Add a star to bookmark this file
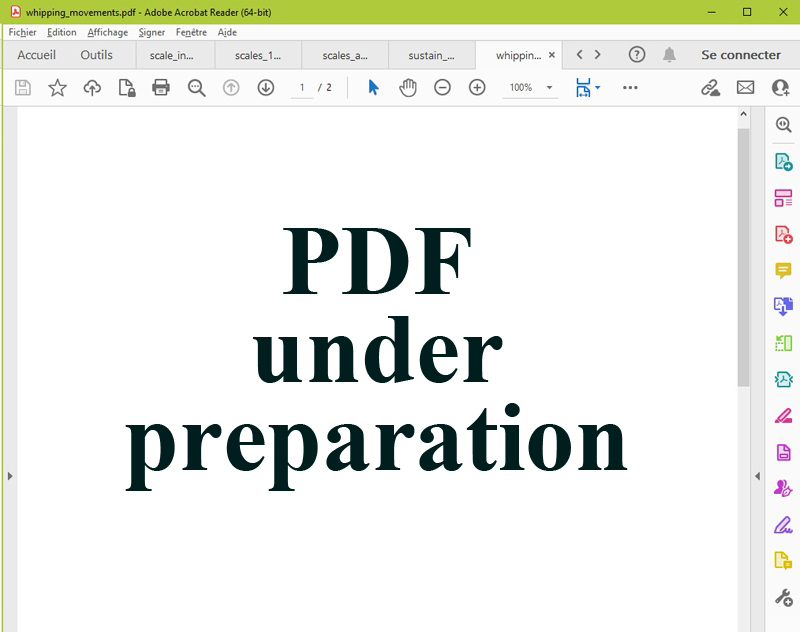The height and width of the screenshot is (632, 800). [57, 88]
